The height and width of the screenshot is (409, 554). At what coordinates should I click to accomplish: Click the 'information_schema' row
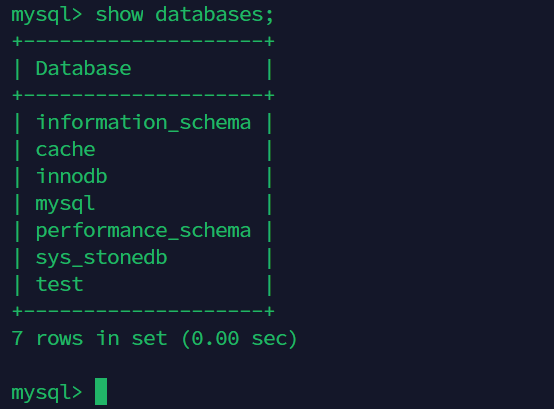pyautogui.click(x=143, y=123)
